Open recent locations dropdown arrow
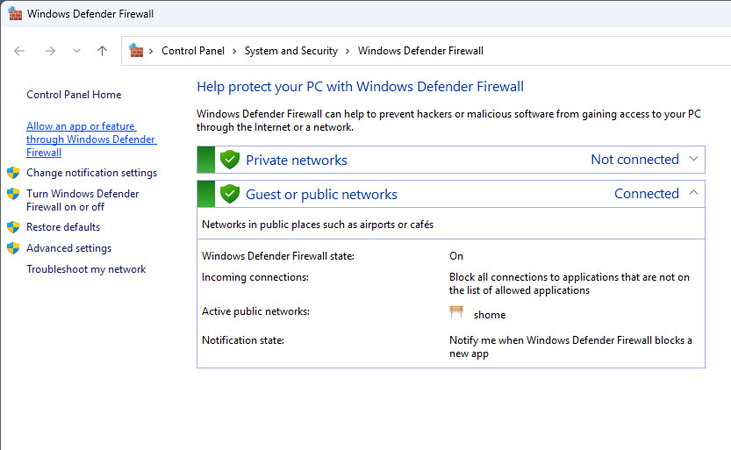The width and height of the screenshot is (731, 450). point(76,51)
